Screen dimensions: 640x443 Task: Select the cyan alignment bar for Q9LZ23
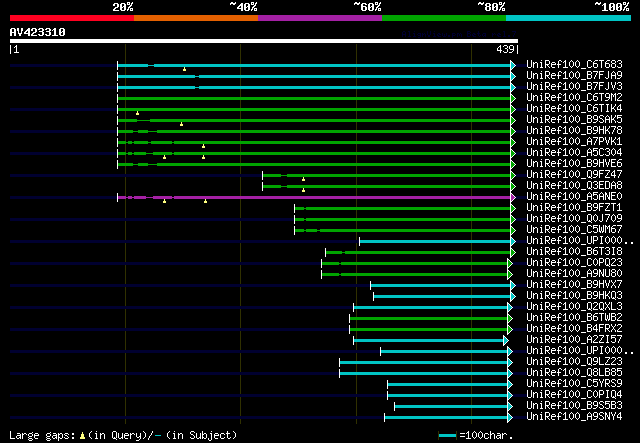click(x=423, y=363)
